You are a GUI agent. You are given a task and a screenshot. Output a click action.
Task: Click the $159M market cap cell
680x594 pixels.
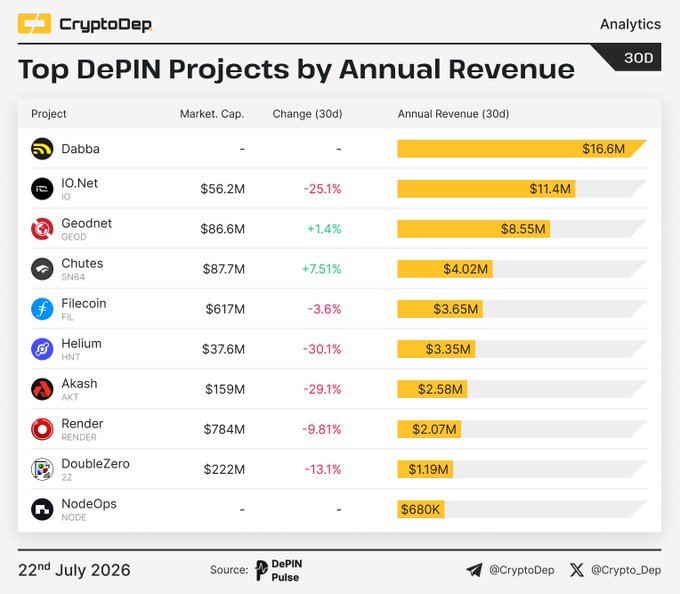225,389
